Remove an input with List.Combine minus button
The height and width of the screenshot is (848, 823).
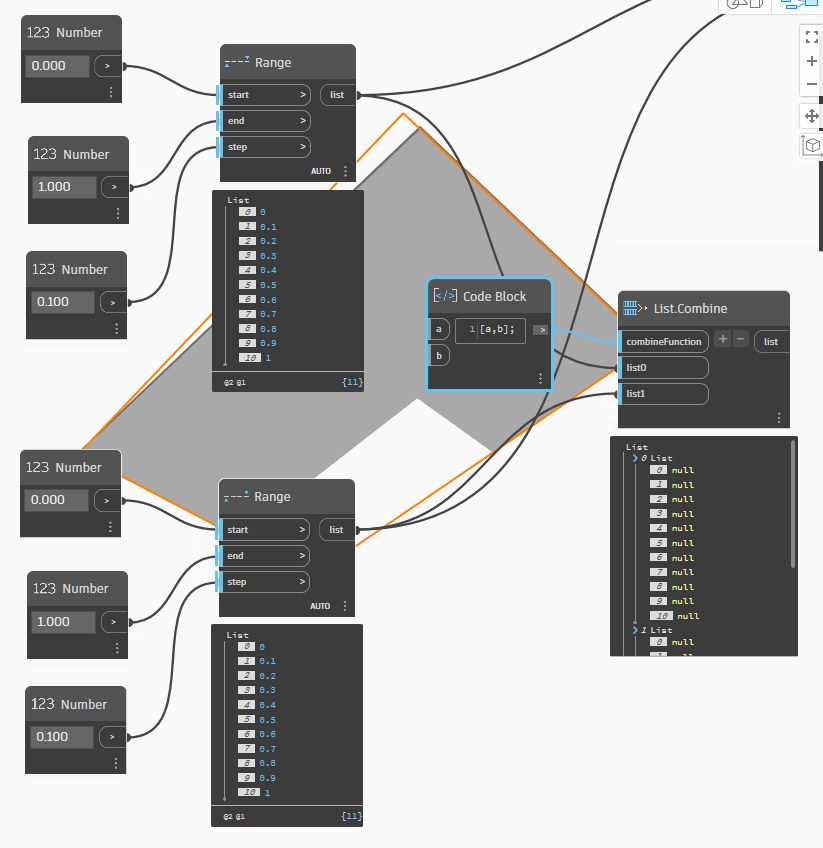tap(739, 341)
